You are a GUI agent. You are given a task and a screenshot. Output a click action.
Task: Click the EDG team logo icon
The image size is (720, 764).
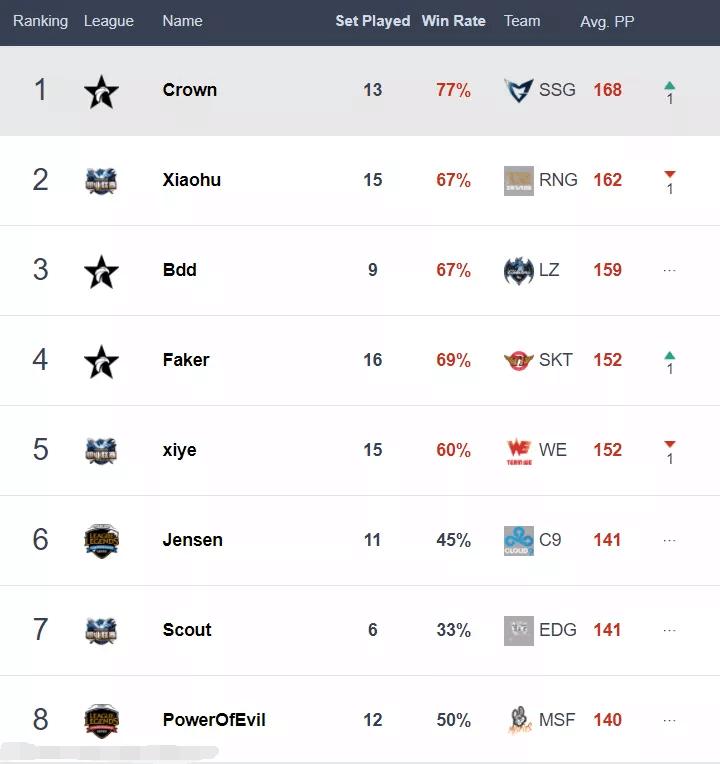click(519, 630)
